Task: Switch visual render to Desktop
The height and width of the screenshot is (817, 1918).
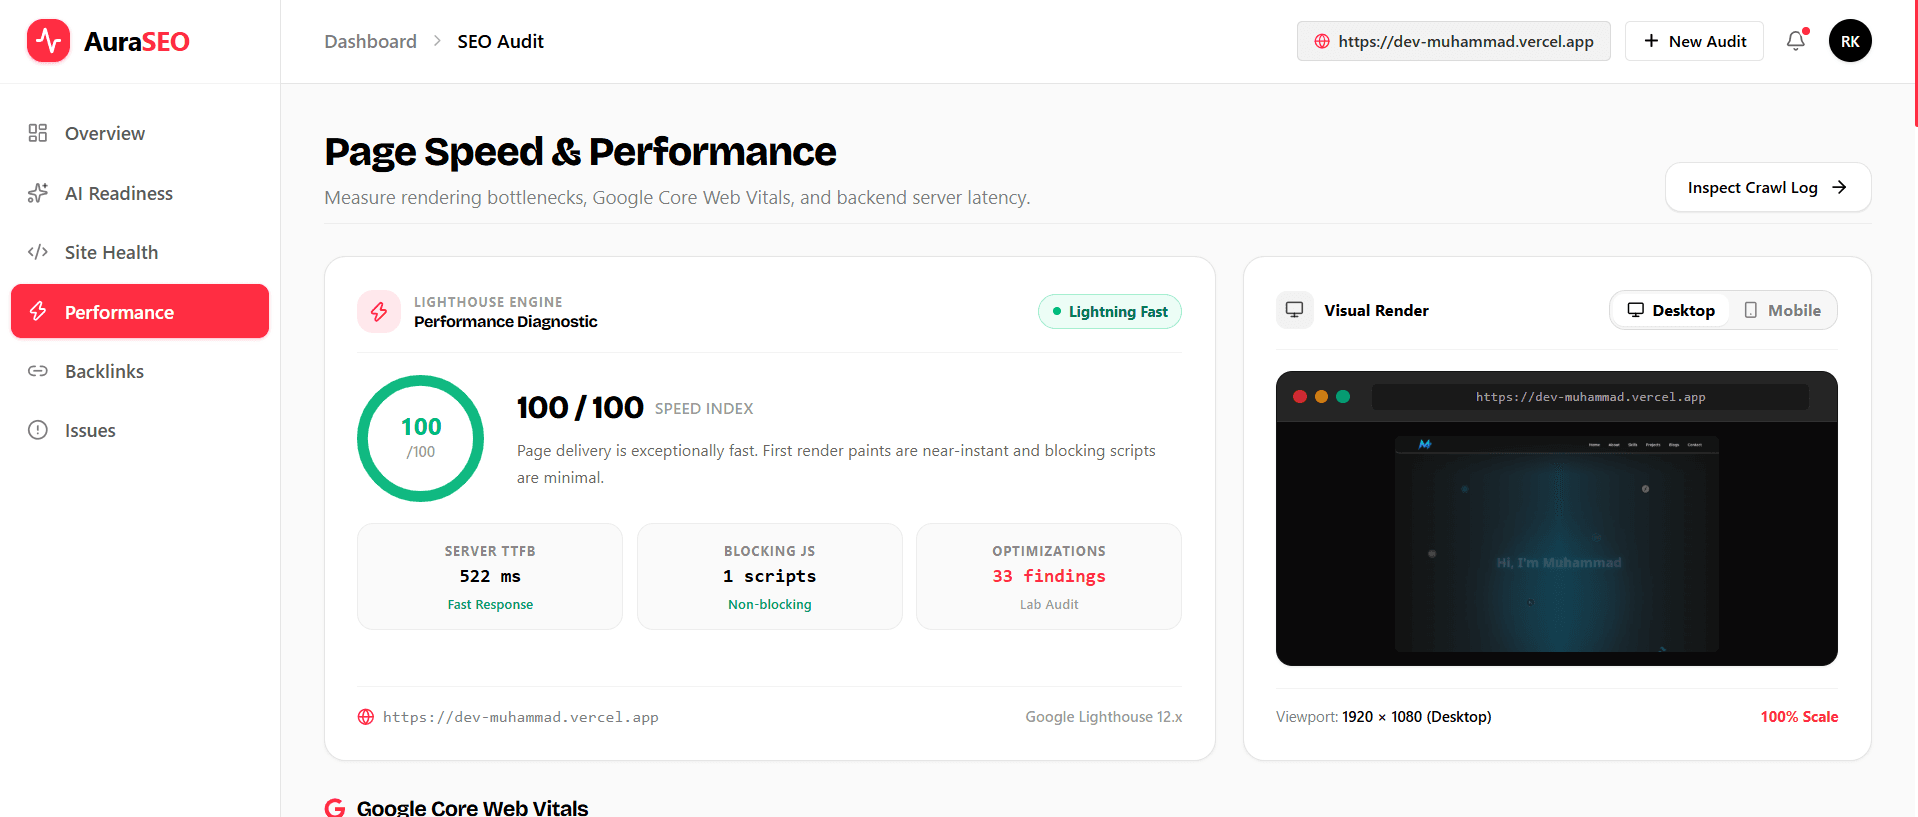Action: click(x=1670, y=310)
